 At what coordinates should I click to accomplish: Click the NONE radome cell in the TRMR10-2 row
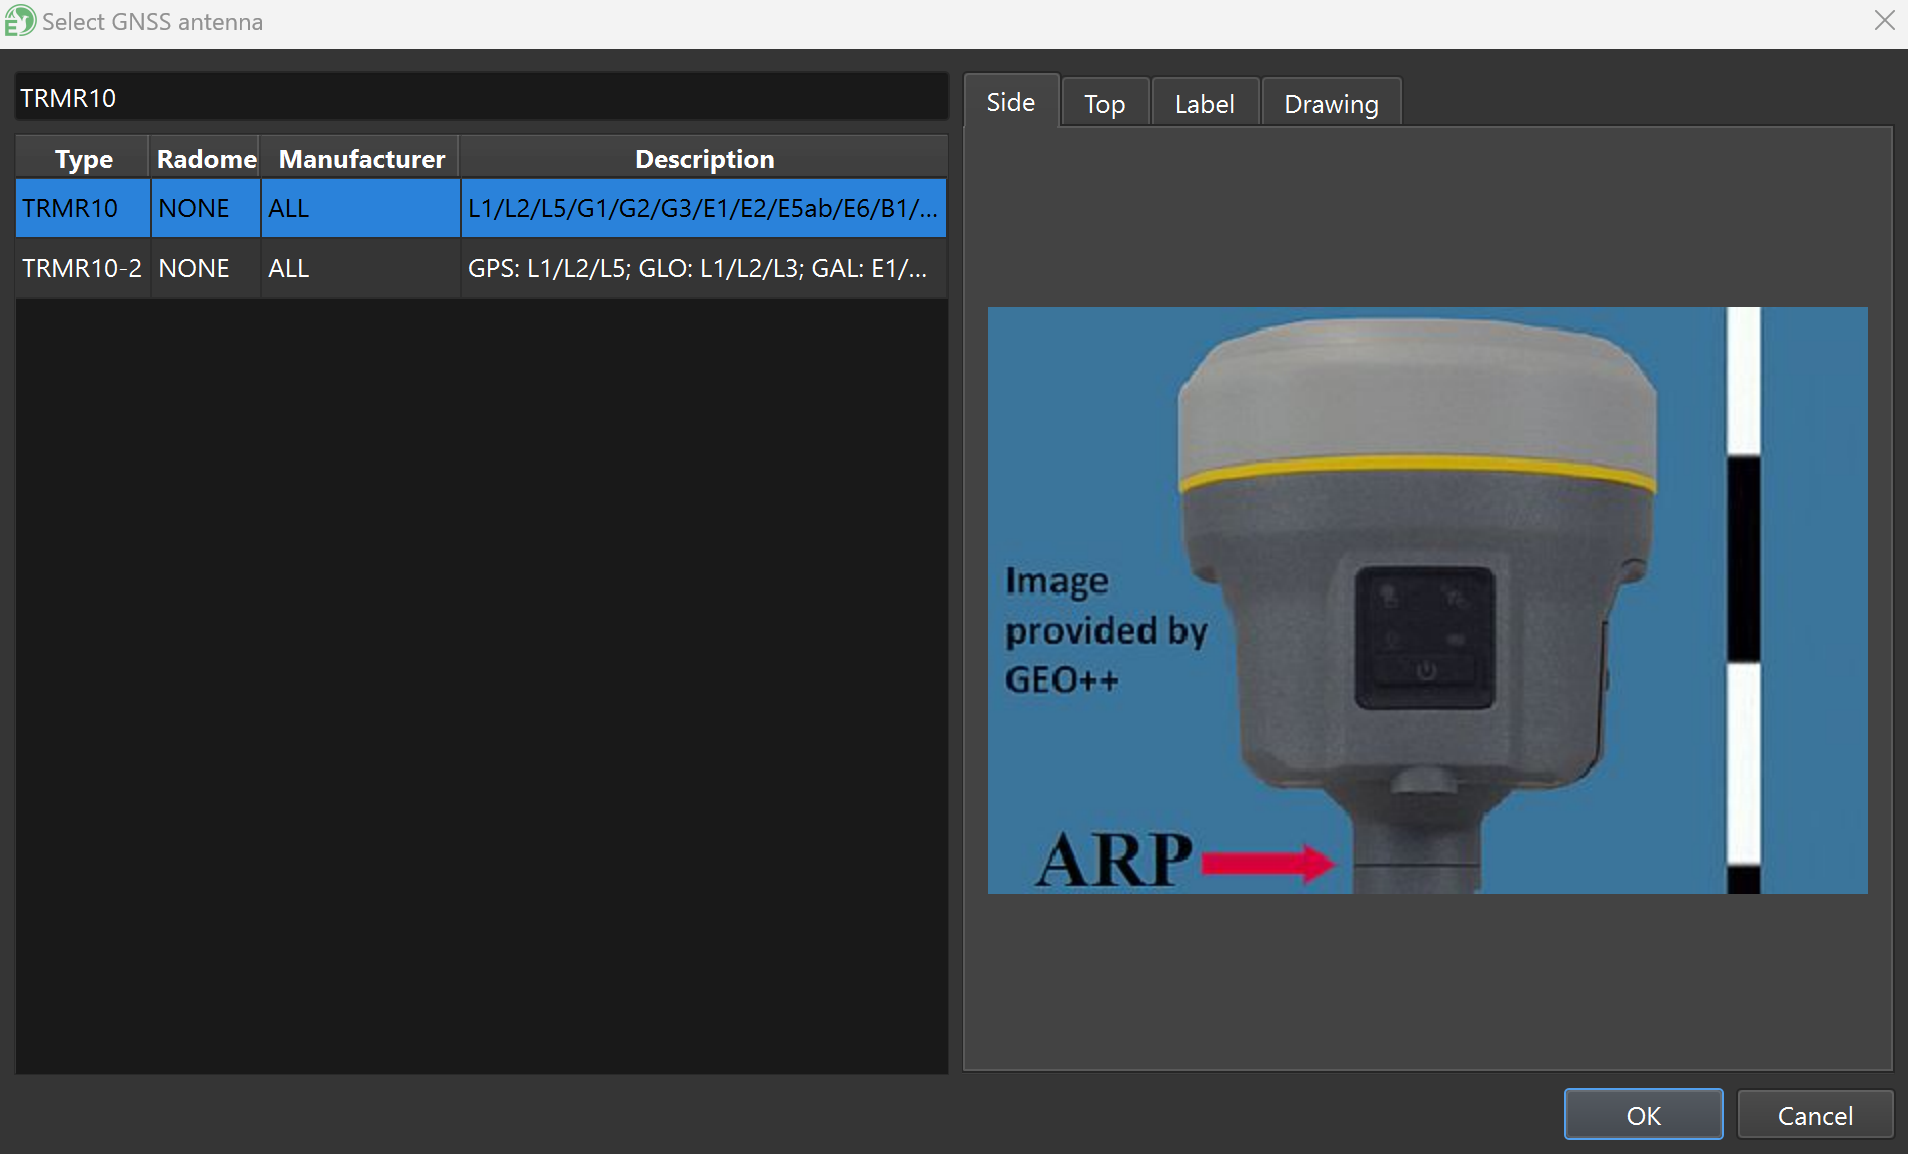tap(194, 268)
